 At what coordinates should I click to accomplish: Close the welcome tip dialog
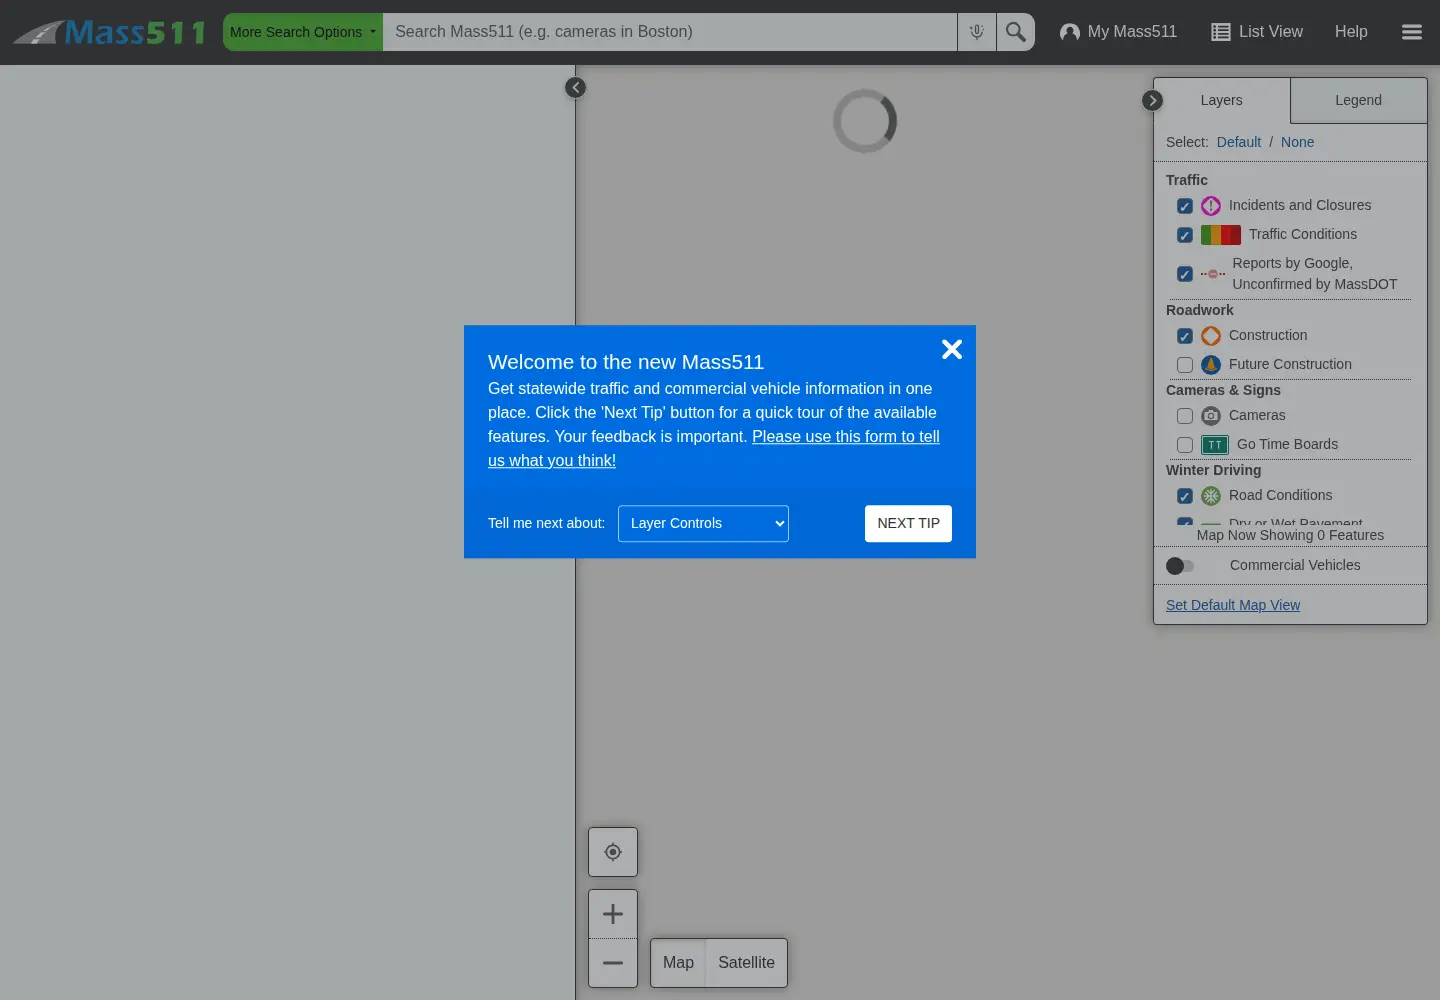pyautogui.click(x=952, y=349)
